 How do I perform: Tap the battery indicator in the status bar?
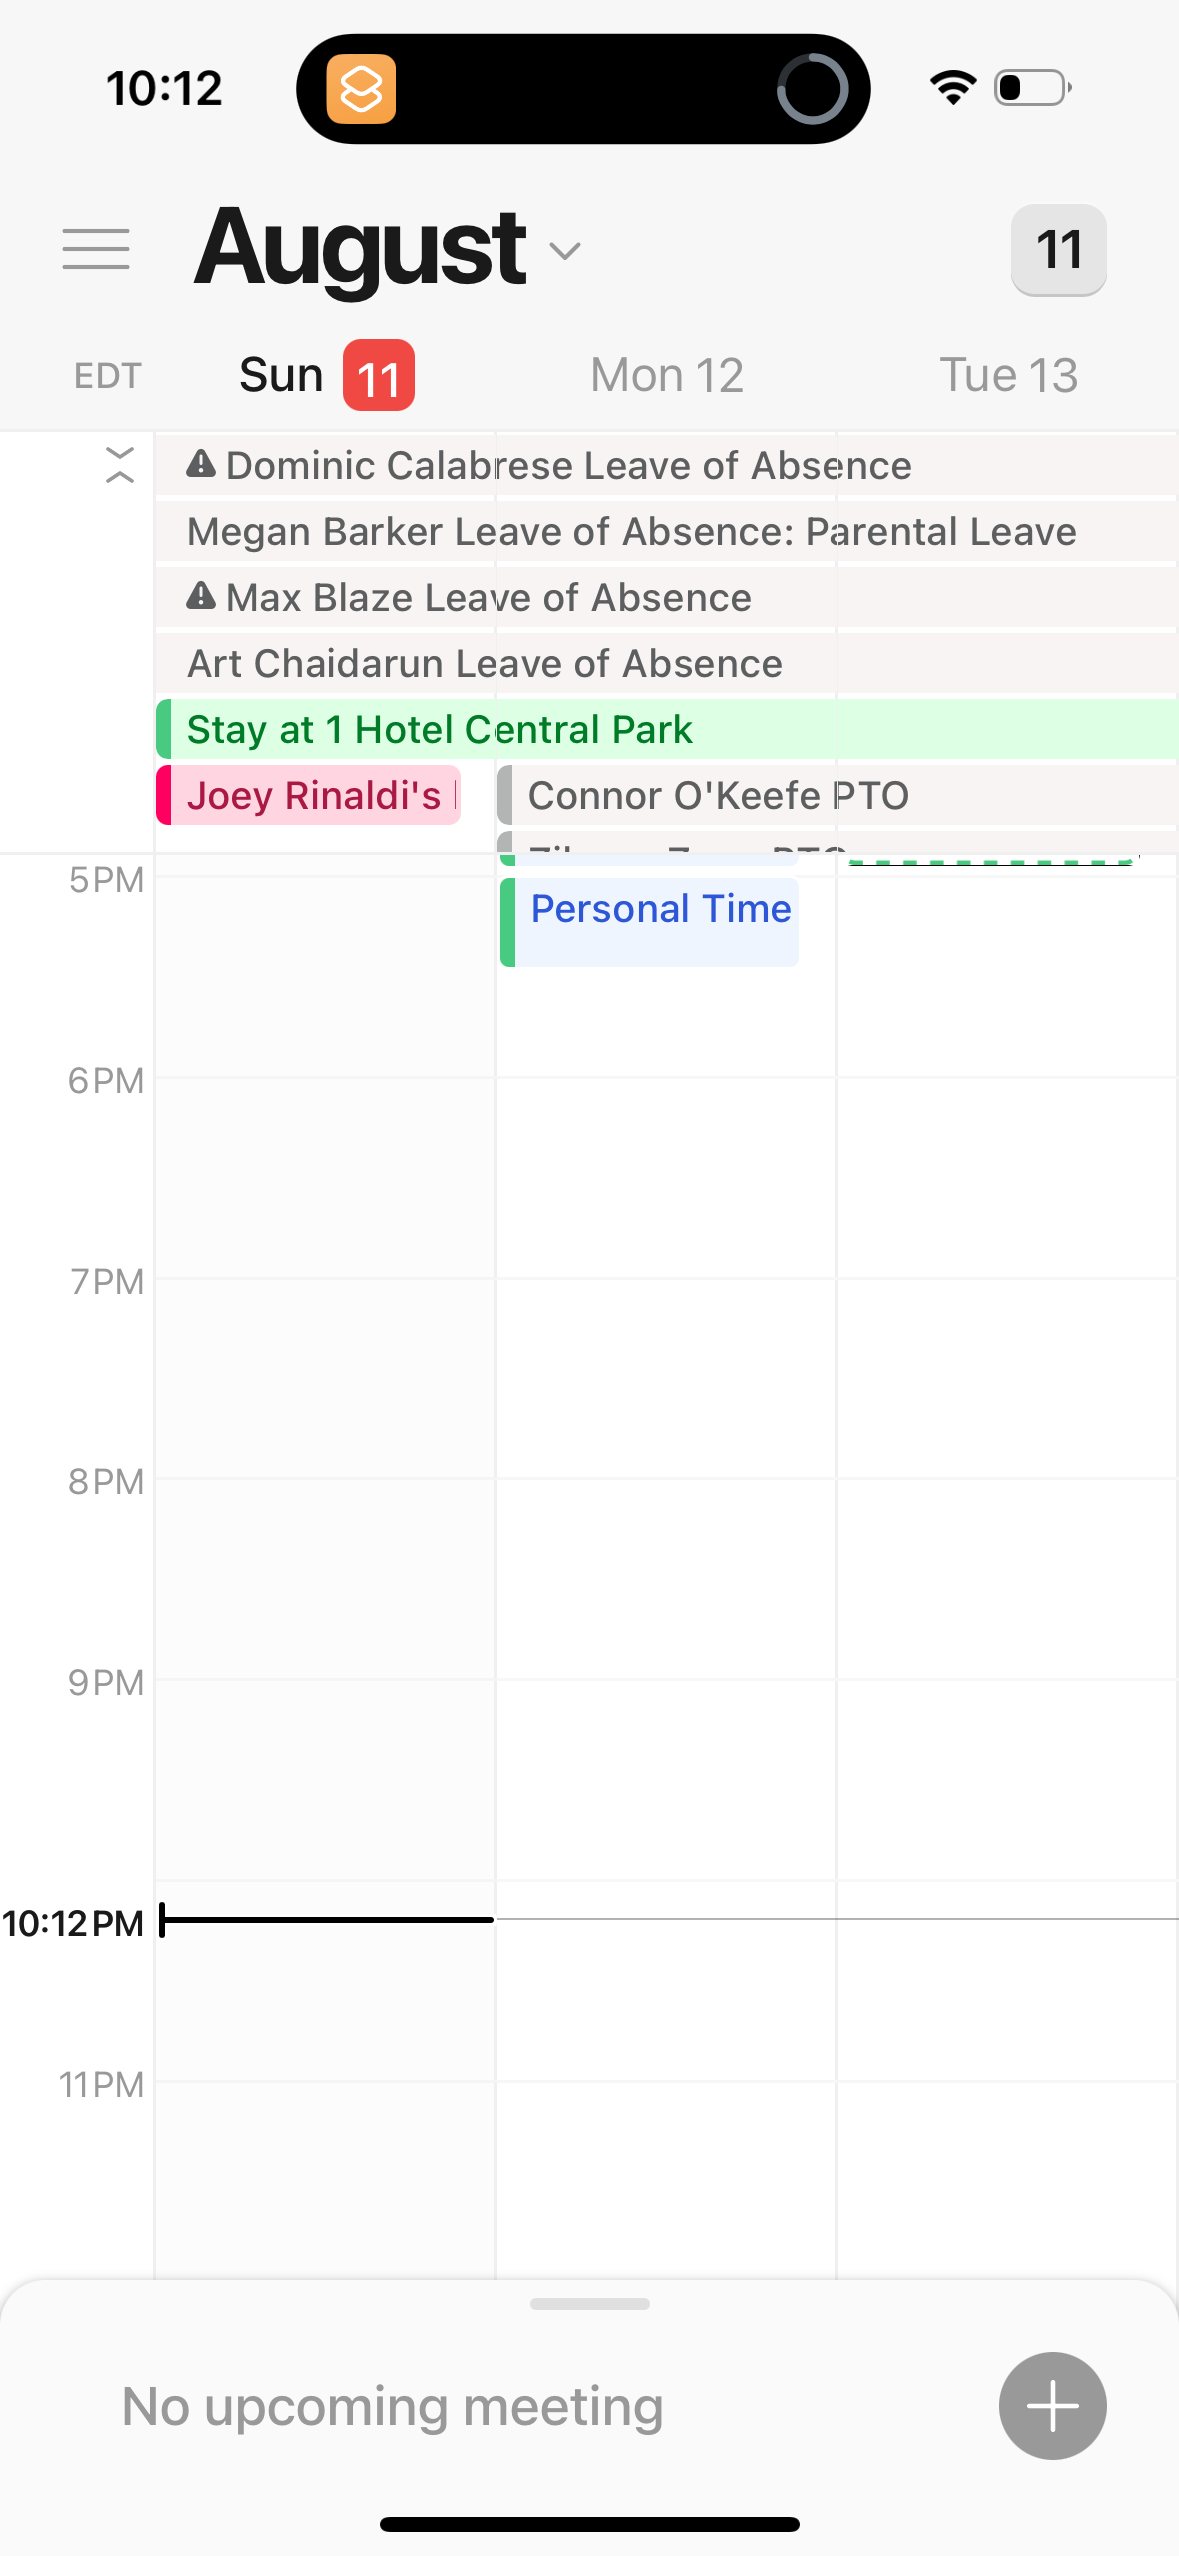point(1029,88)
